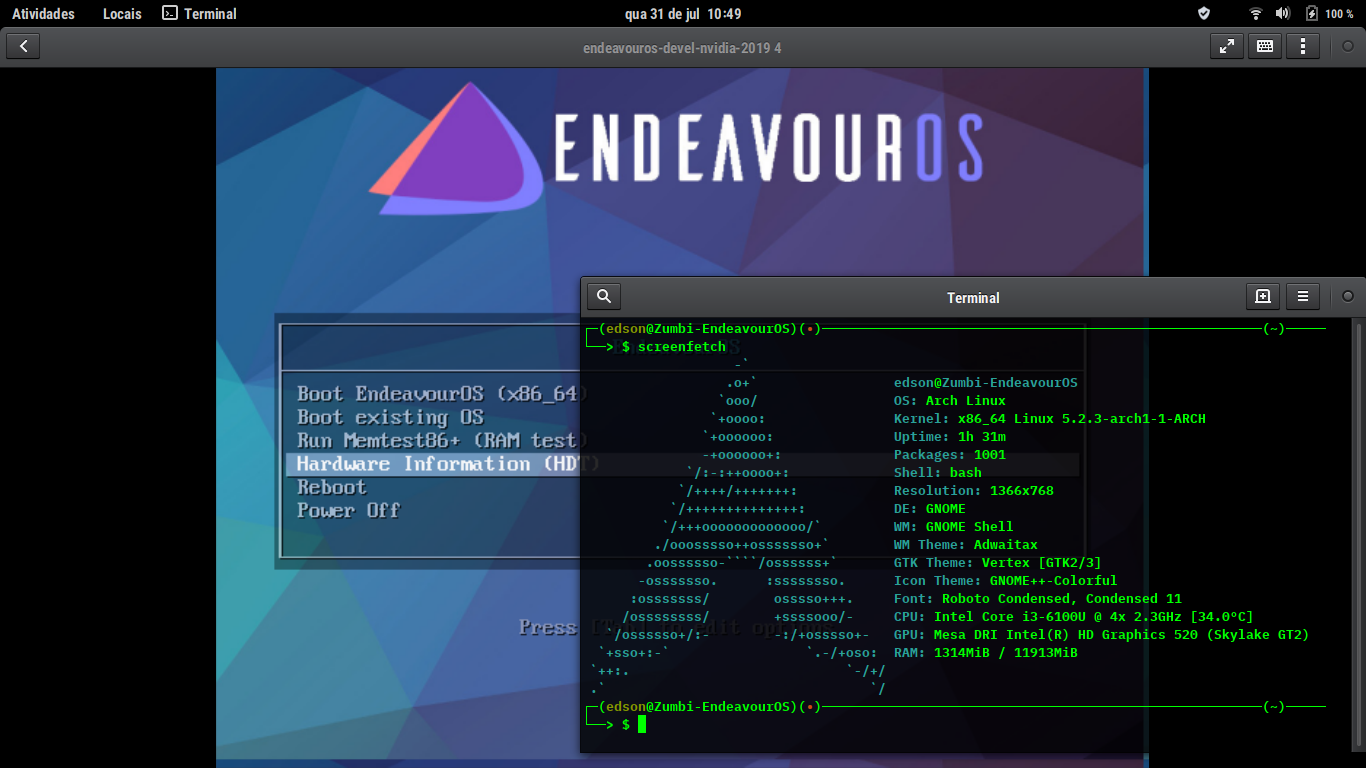Open the Atividades overview
The height and width of the screenshot is (768, 1366).
point(43,14)
